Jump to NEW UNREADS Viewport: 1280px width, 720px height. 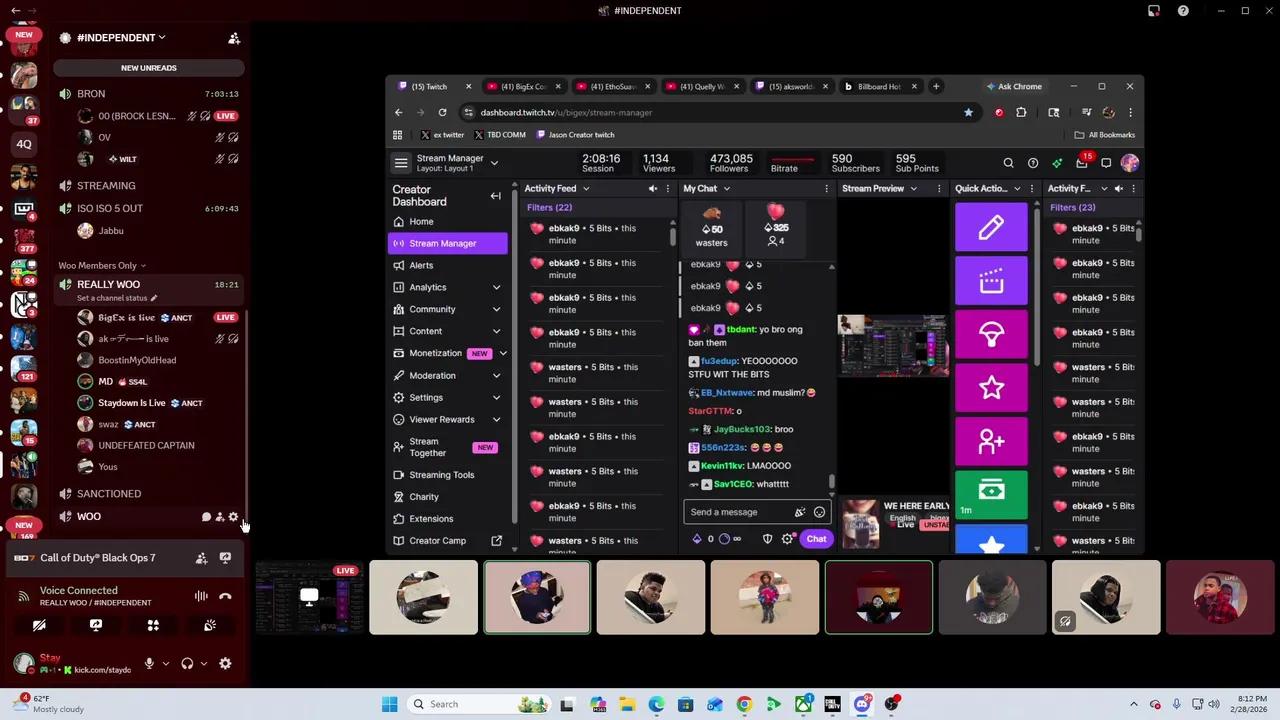pyautogui.click(x=148, y=68)
